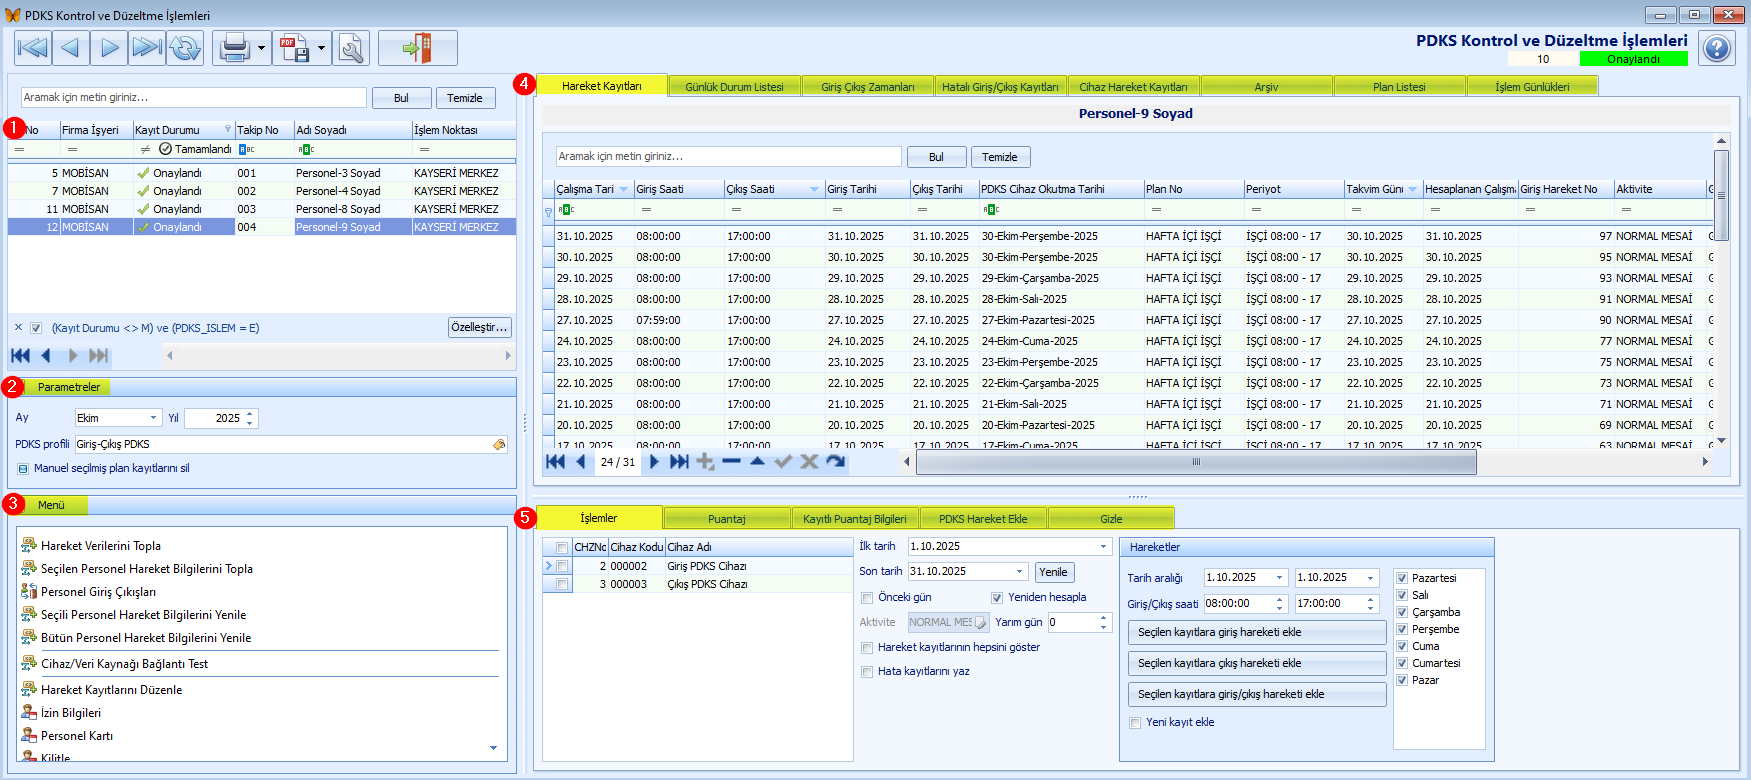Click the Yenile button

point(1053,572)
